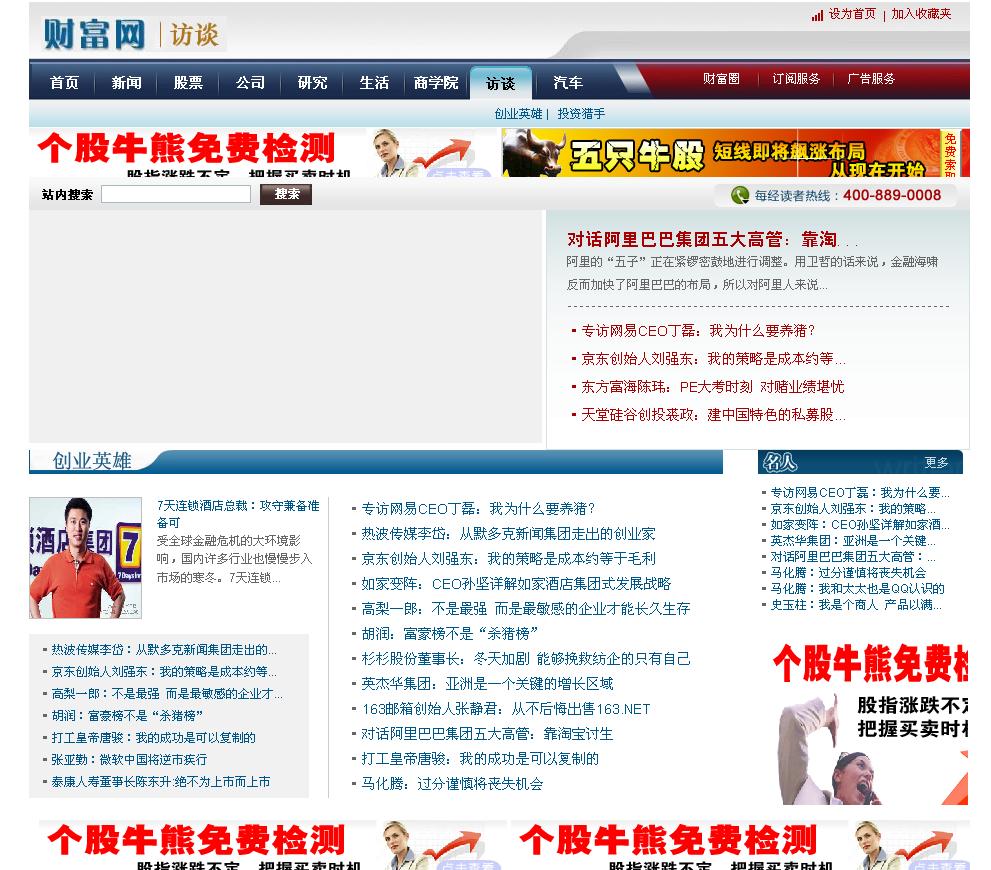Viewport: 991px width, 870px height.
Task: Open the 生活 navigation tab
Action: coord(374,83)
